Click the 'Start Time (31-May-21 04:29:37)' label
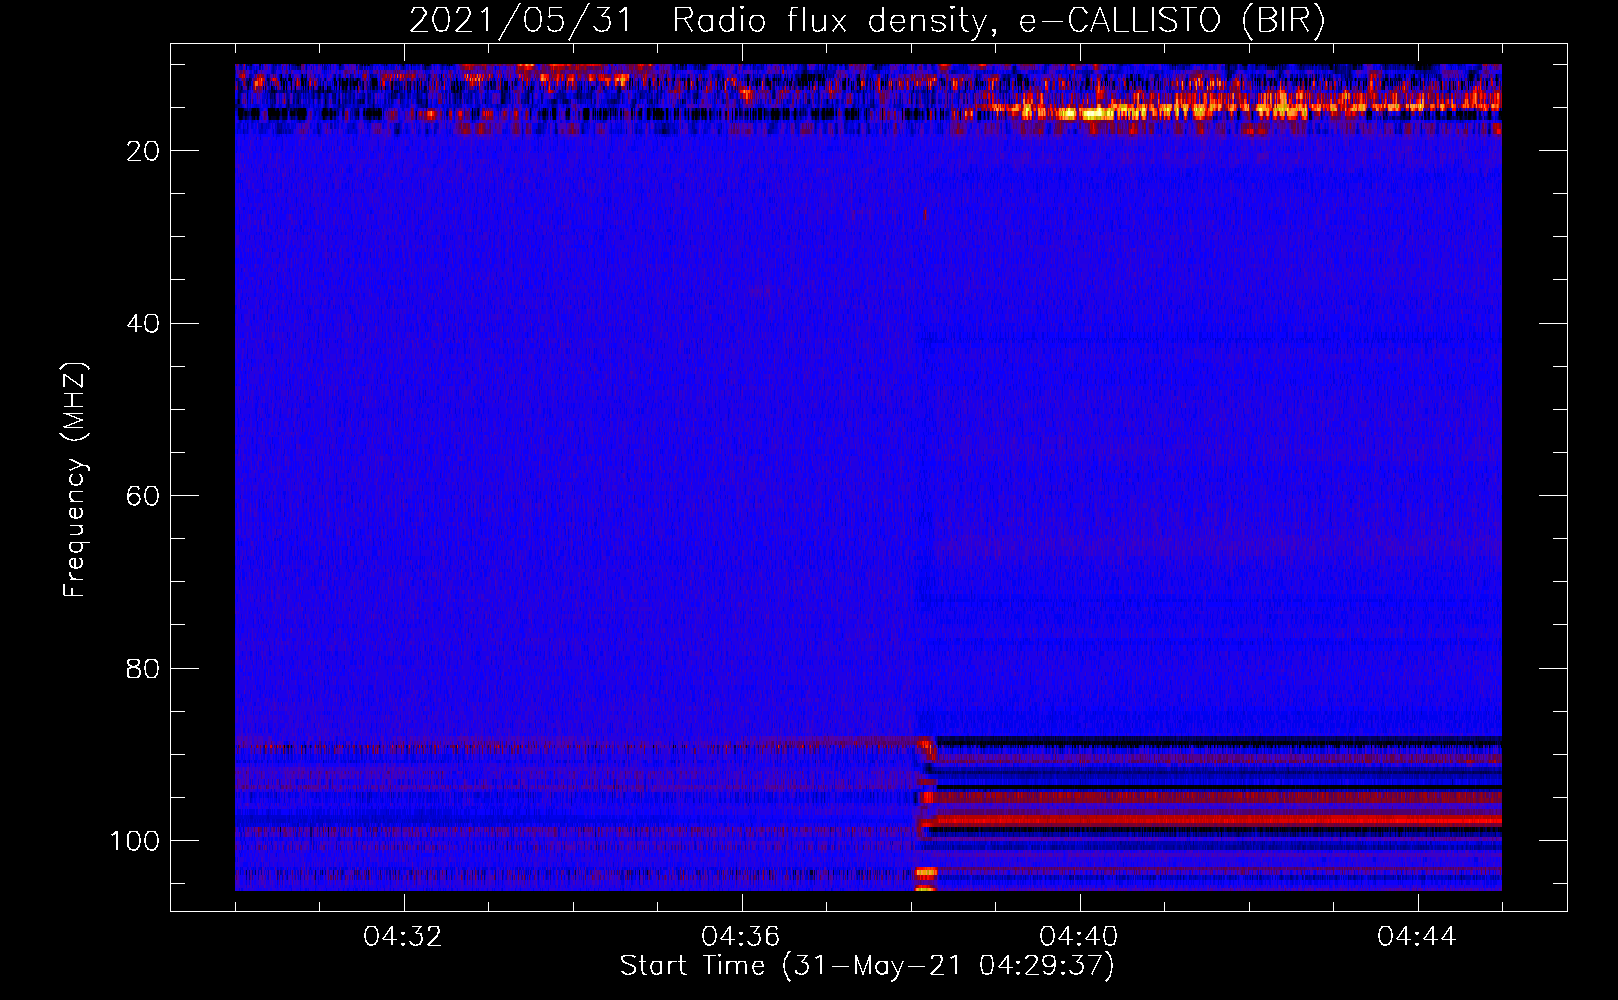Viewport: 1618px width, 1000px height. pyautogui.click(x=867, y=966)
